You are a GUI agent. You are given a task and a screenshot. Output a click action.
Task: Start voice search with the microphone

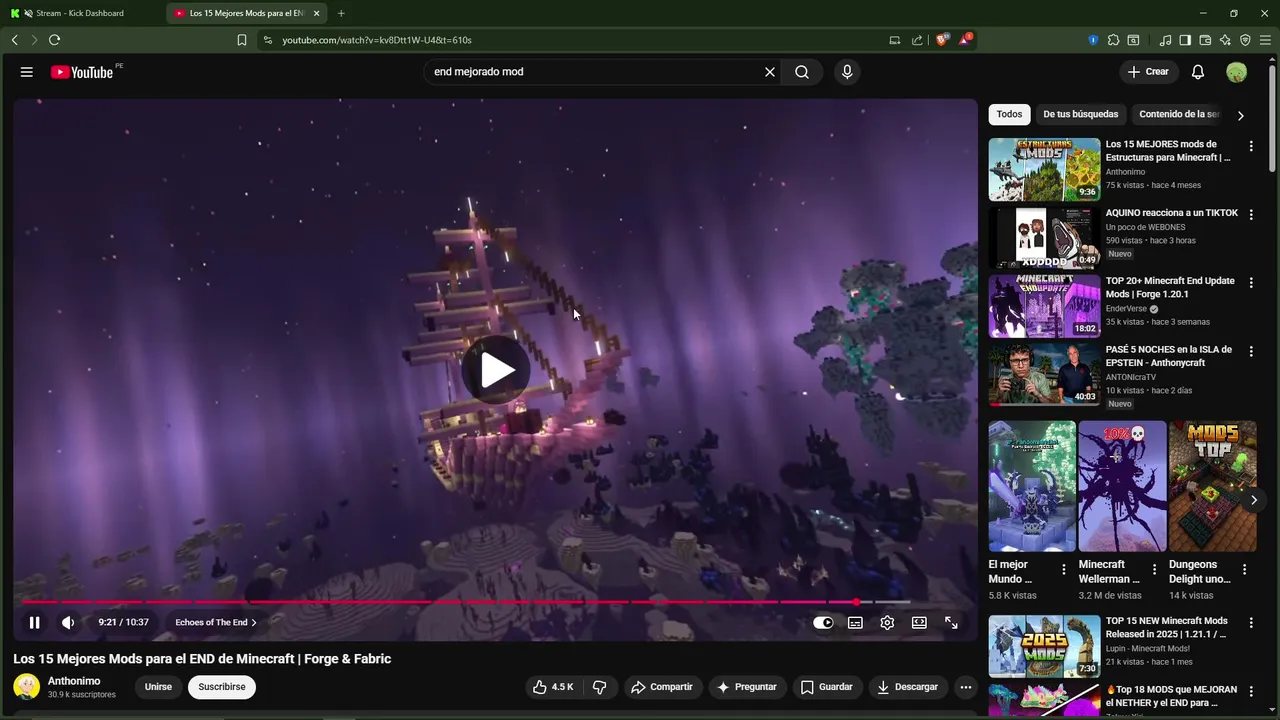coord(847,72)
